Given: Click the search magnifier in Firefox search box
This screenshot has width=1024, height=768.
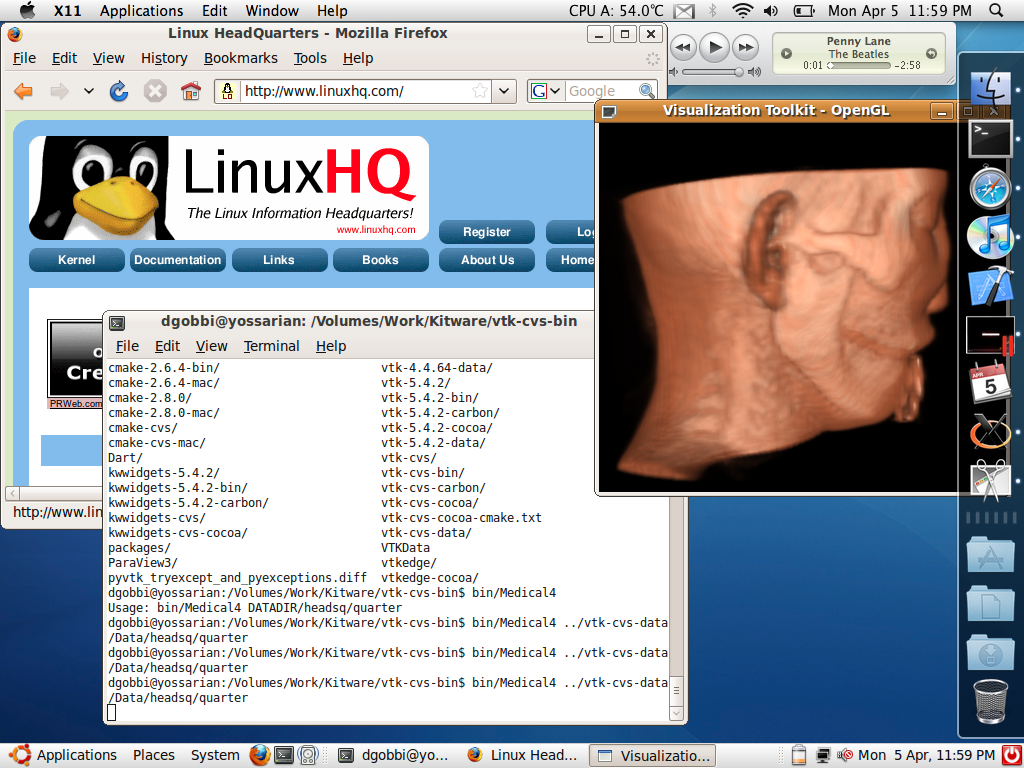Looking at the screenshot, I should coord(646,91).
